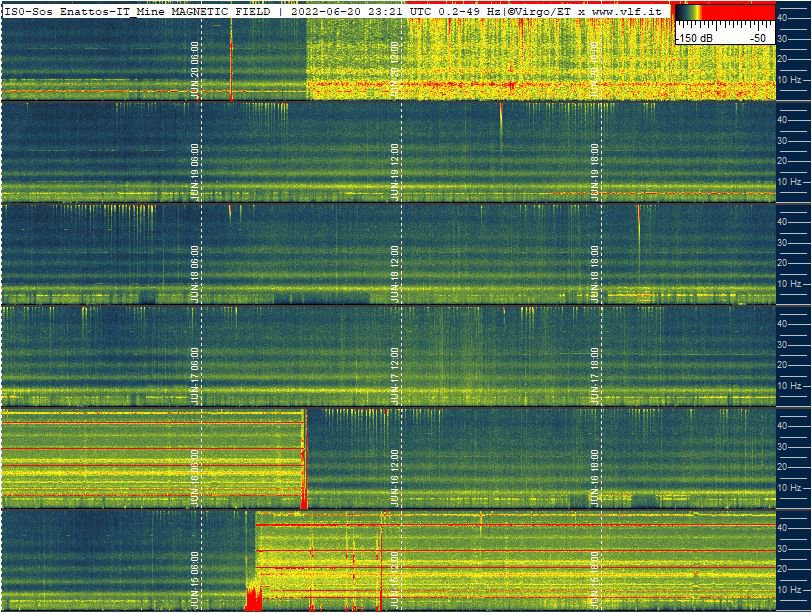Click the JUN 17 06:00 time marker
812x613 pixels.
click(195, 376)
